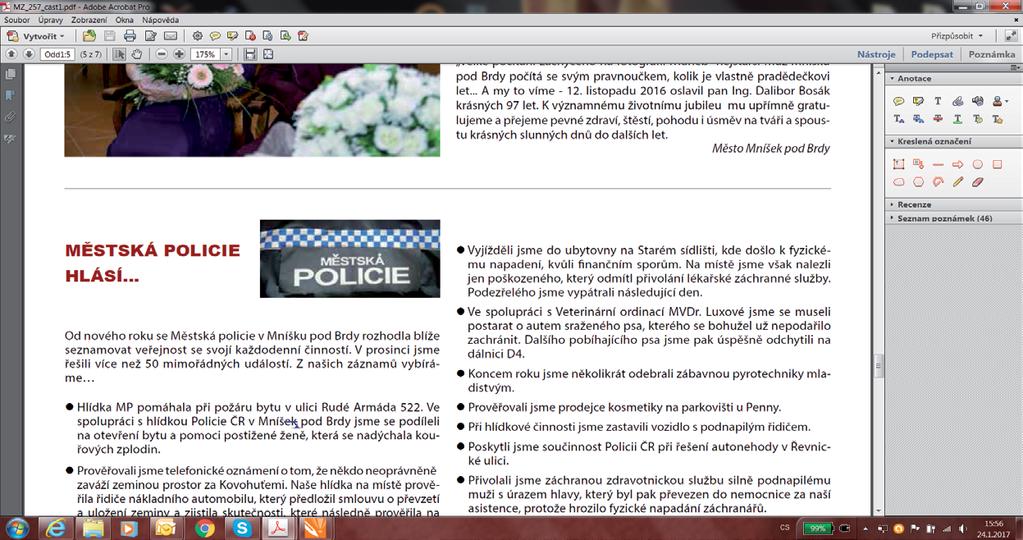Select the Add Text Comment T tool
The image size is (1023, 540).
point(938,101)
